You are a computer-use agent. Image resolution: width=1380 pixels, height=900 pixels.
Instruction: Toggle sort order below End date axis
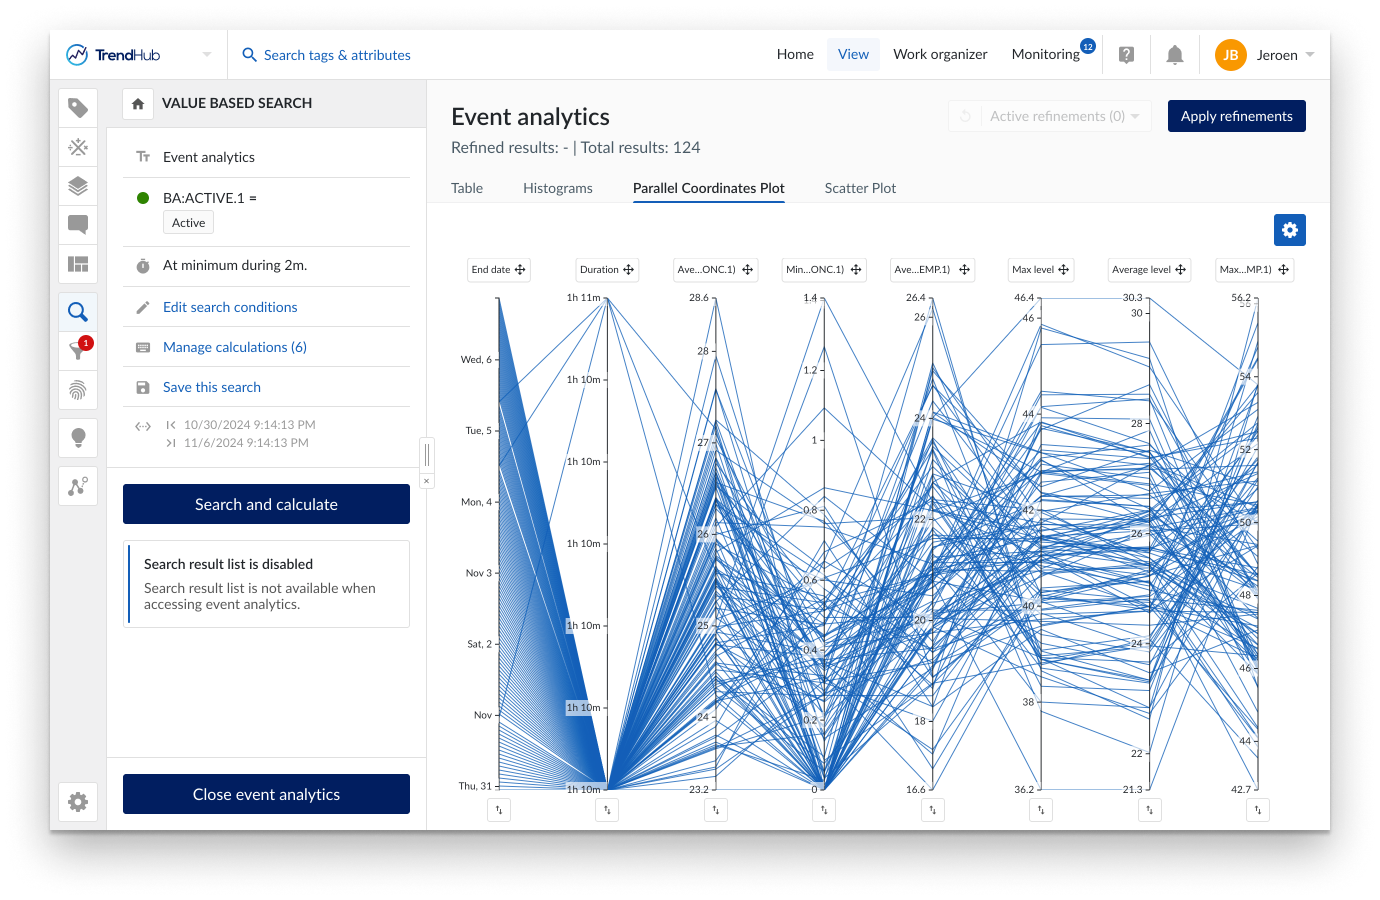499,810
